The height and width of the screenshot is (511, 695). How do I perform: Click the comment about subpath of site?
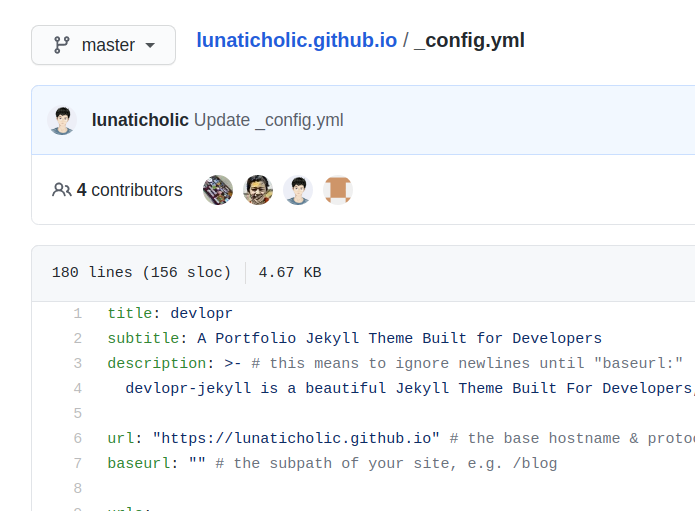[x=386, y=463]
